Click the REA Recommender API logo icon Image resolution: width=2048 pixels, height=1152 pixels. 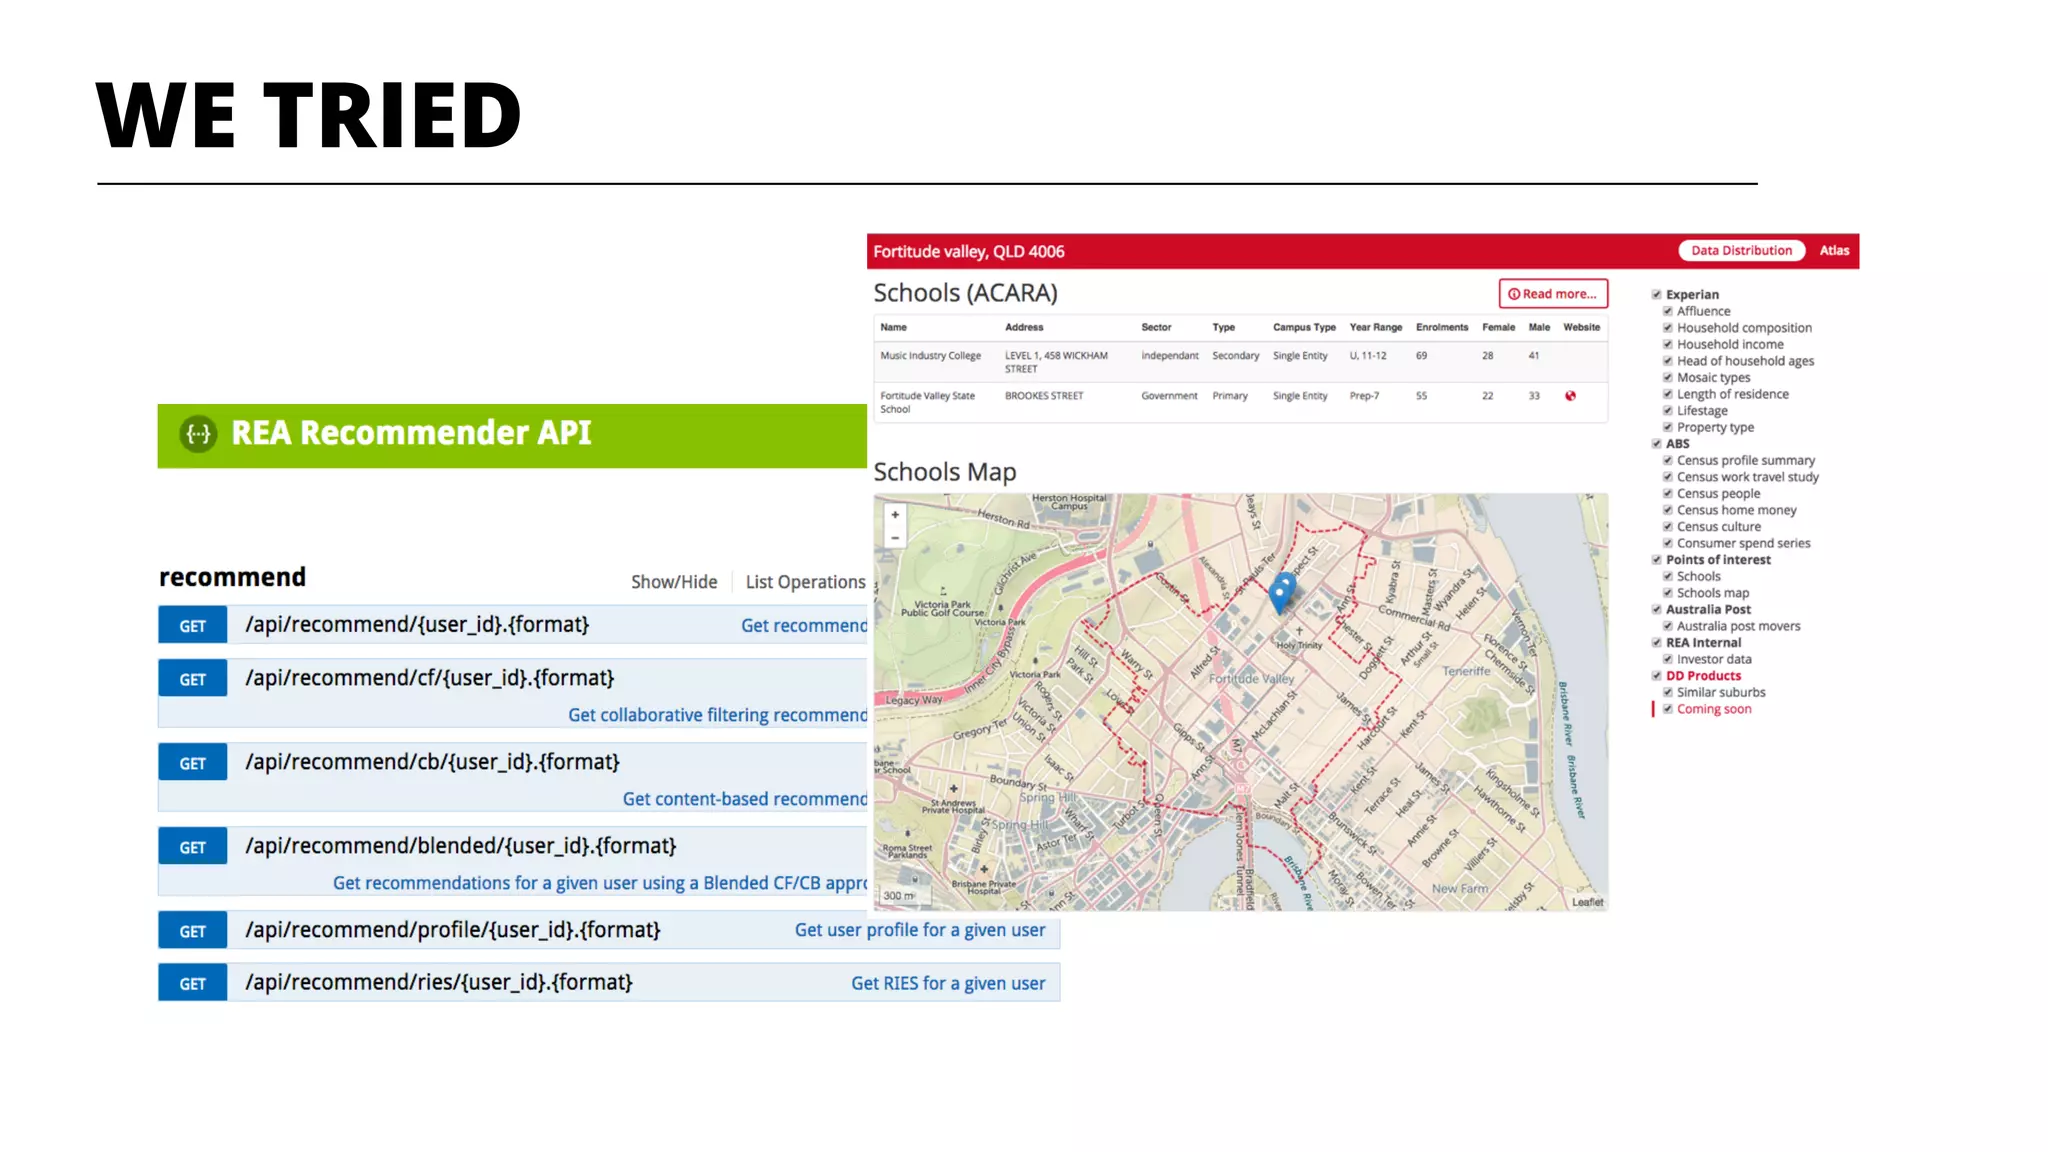pos(199,434)
